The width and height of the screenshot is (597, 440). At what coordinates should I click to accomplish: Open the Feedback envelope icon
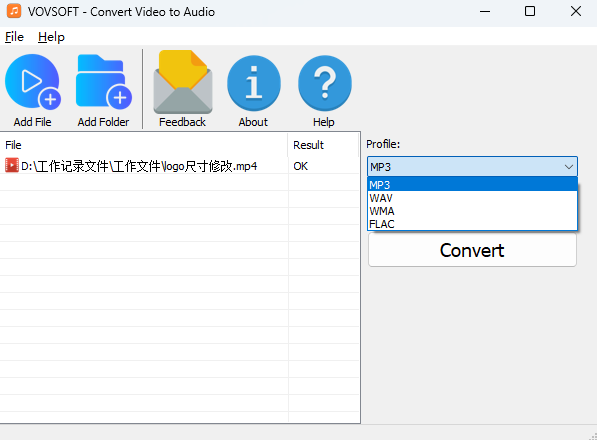coord(183,82)
